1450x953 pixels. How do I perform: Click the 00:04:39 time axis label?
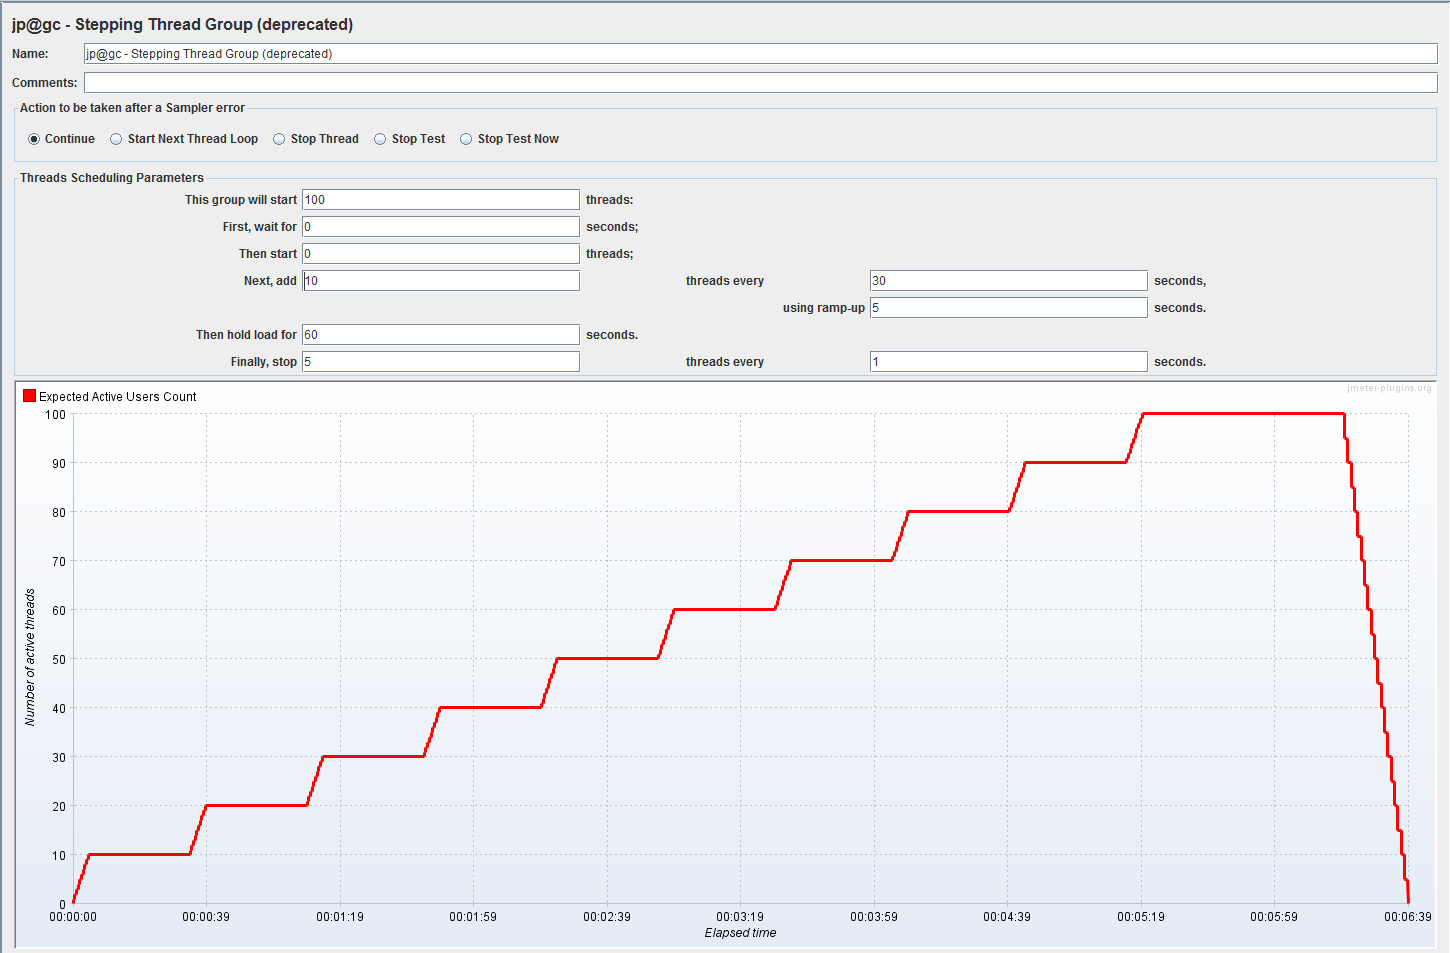(x=1007, y=917)
